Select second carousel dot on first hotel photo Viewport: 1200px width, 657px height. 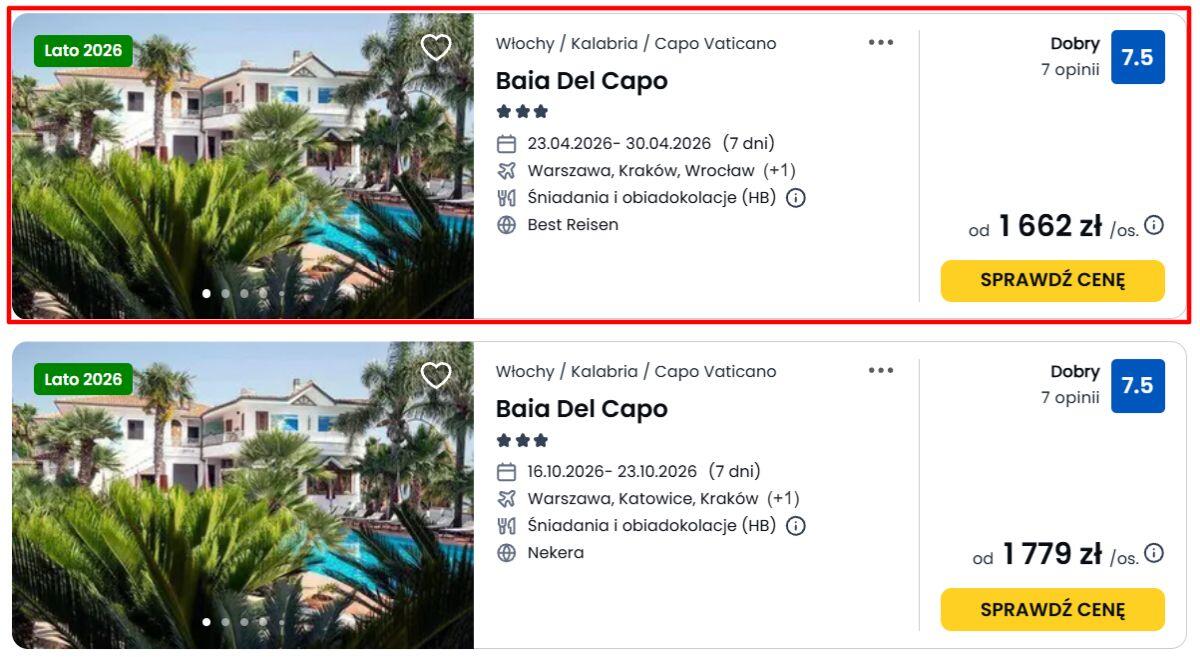[226, 294]
